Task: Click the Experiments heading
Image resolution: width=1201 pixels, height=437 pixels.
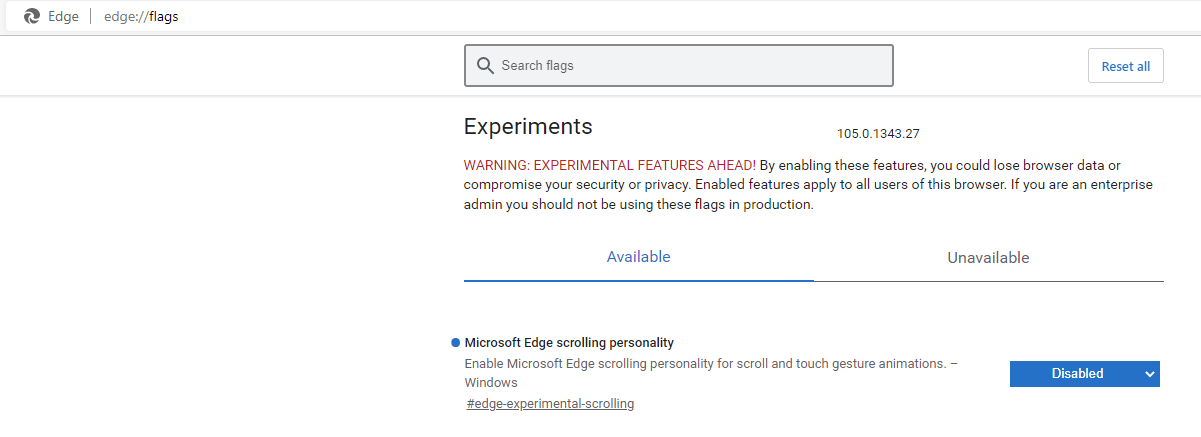Action: [528, 127]
